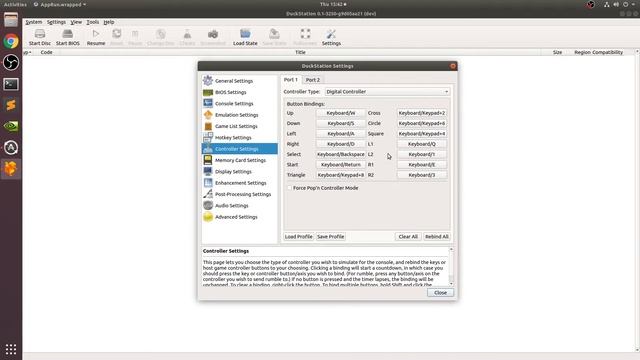Rebind the Left button binding
This screenshot has height=360, width=640.
click(x=341, y=133)
